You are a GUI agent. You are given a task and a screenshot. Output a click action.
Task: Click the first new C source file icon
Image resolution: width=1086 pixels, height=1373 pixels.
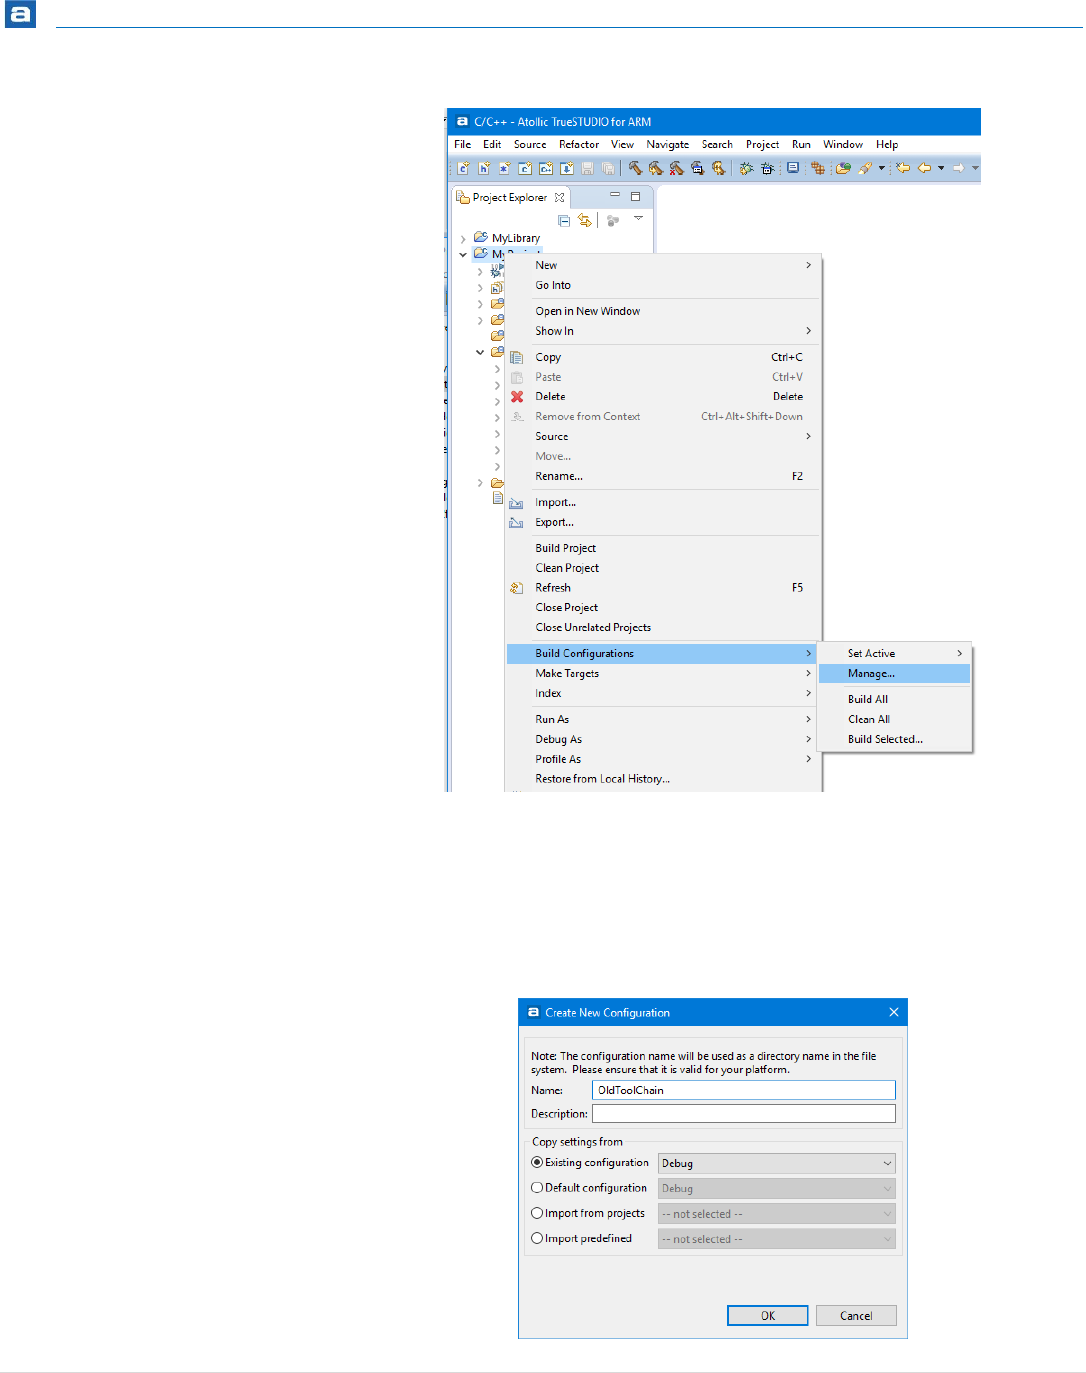(x=463, y=168)
